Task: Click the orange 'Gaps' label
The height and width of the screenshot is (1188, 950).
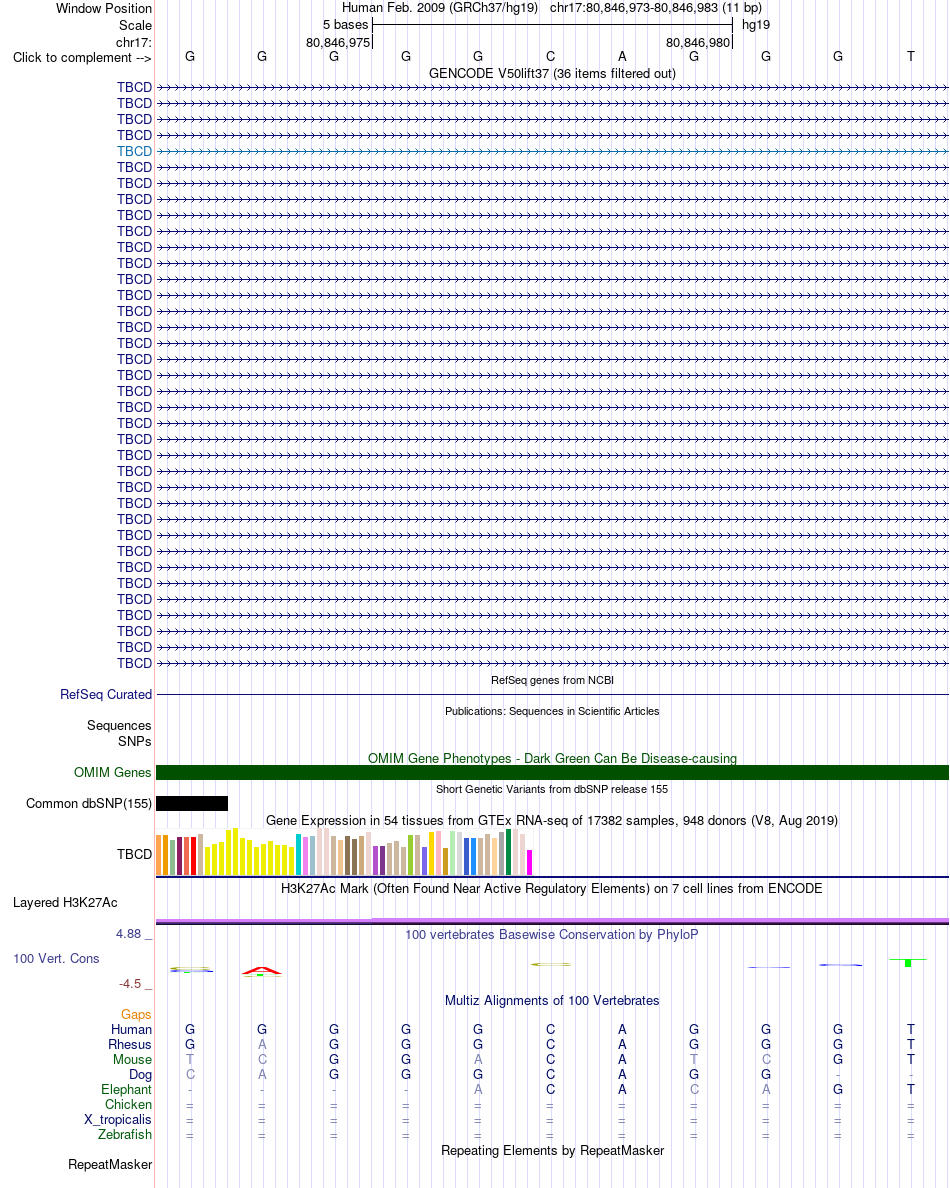Action: (x=136, y=1014)
